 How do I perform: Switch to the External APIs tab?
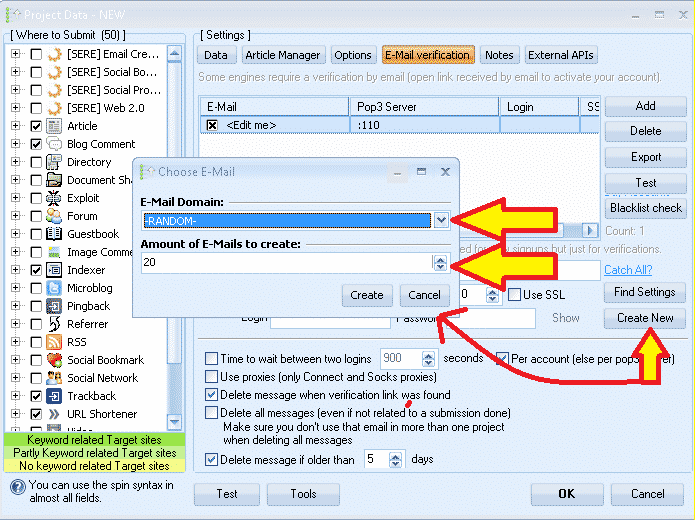pos(561,55)
